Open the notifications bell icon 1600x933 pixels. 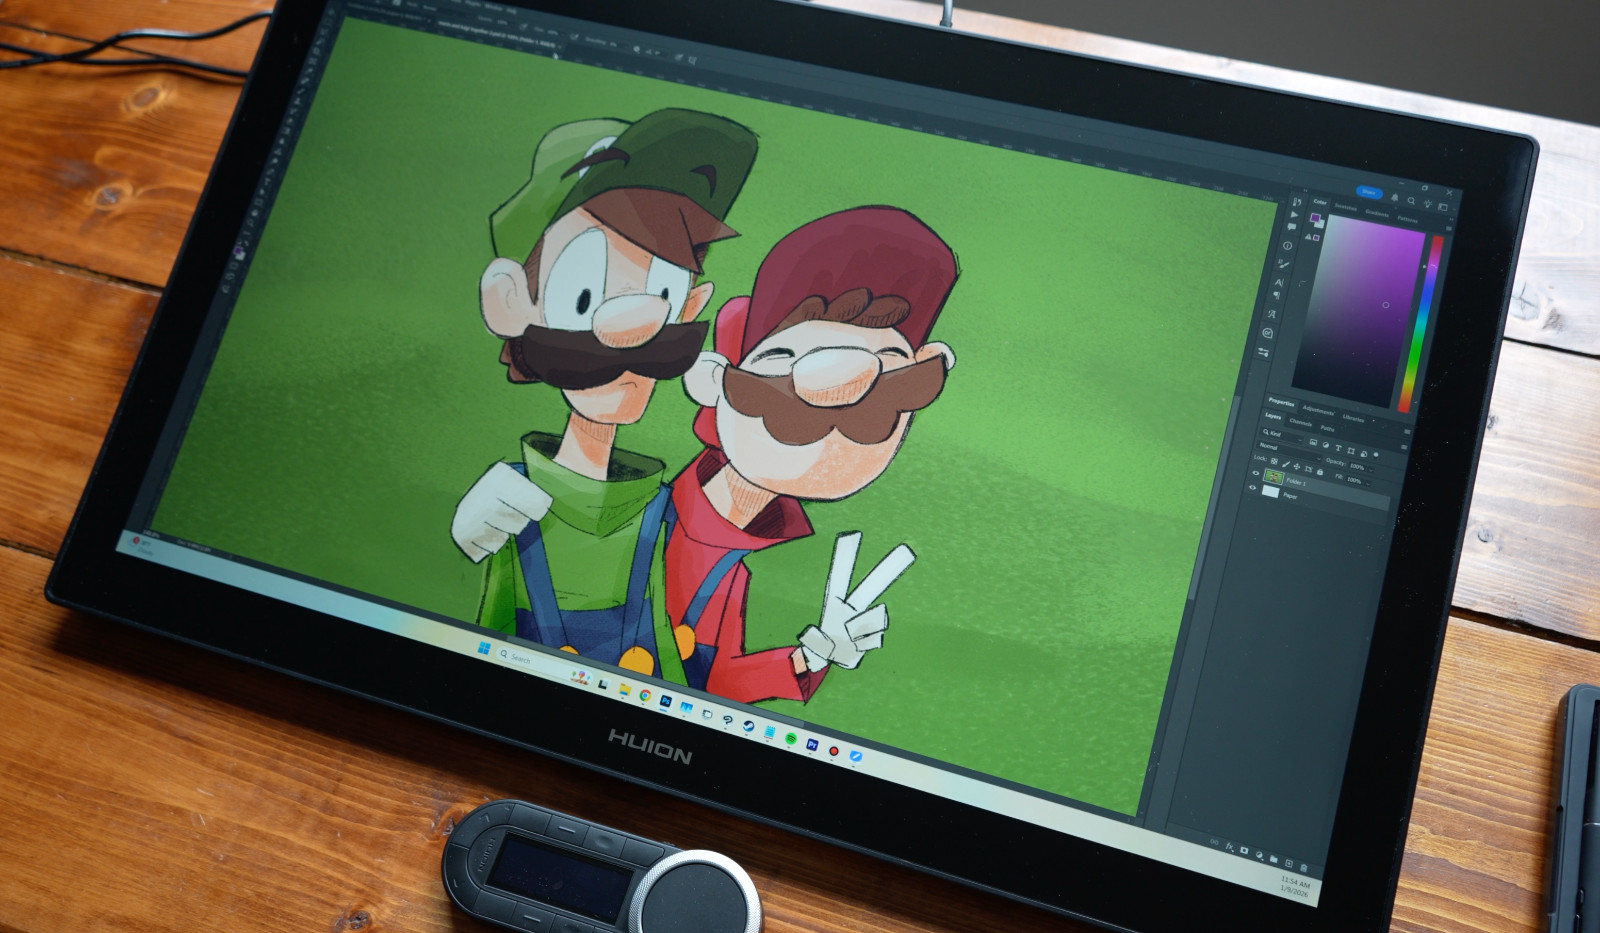coord(1394,197)
